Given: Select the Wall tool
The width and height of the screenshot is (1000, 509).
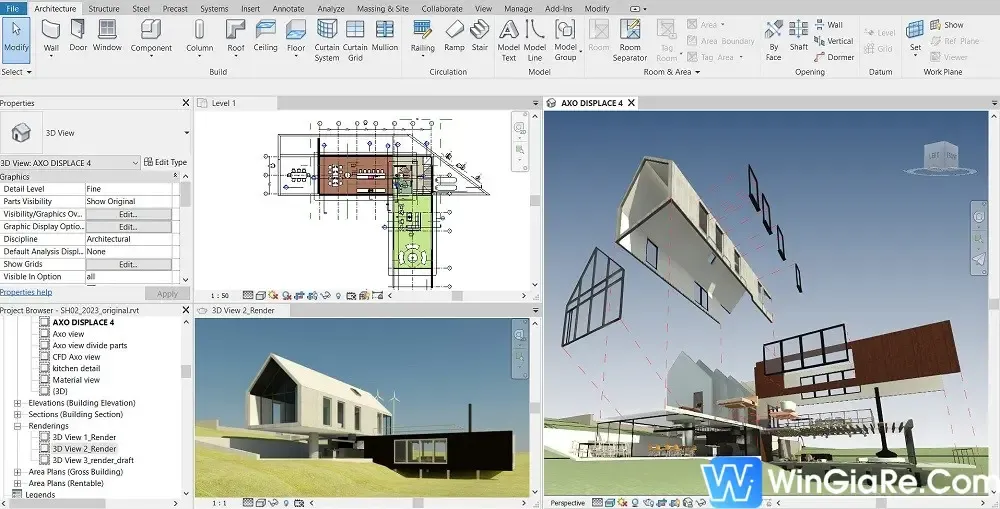Looking at the screenshot, I should pos(51,36).
